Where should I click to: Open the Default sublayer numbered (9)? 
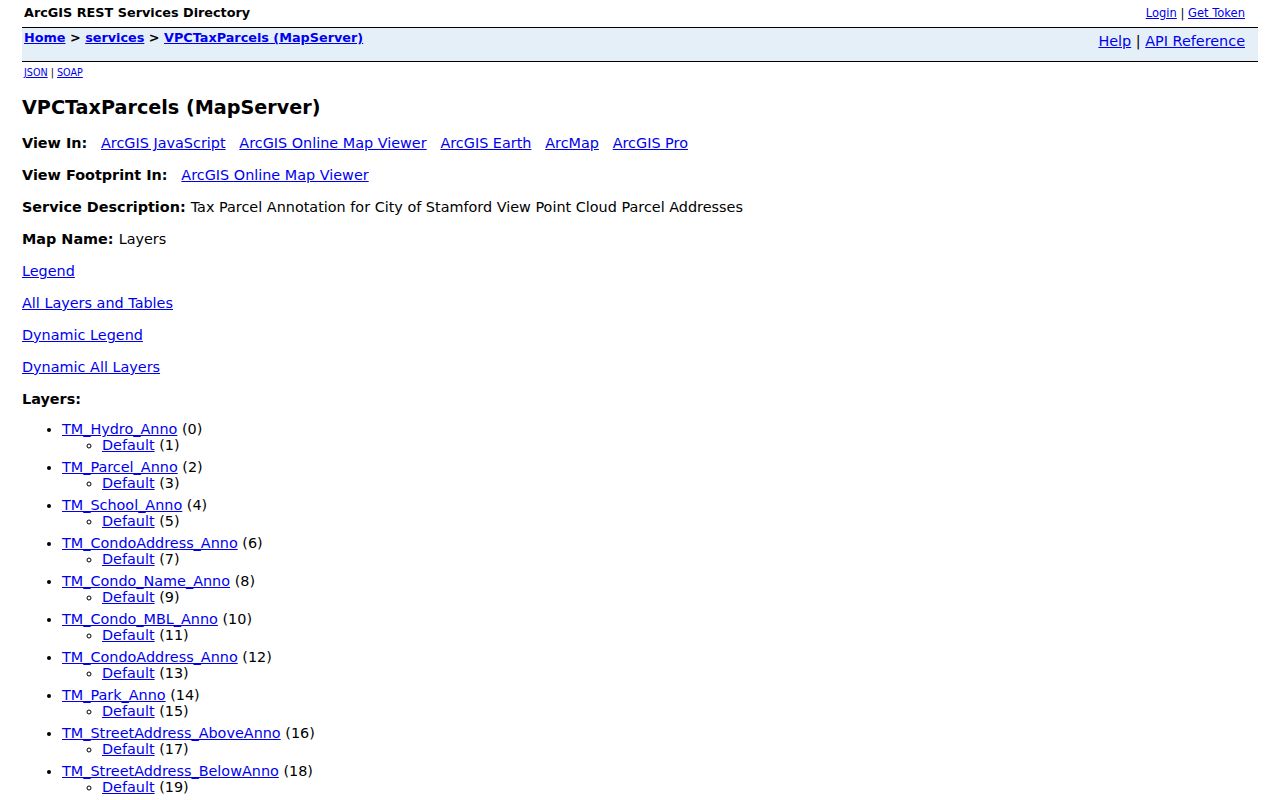128,597
